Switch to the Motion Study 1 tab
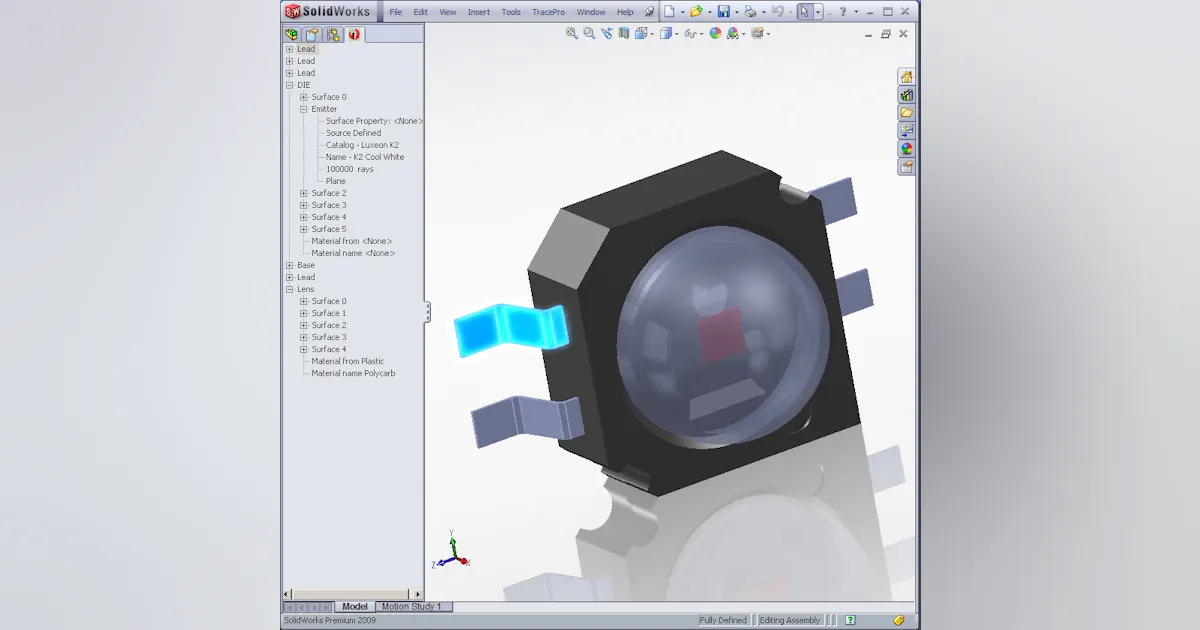This screenshot has height=630, width=1200. (412, 606)
